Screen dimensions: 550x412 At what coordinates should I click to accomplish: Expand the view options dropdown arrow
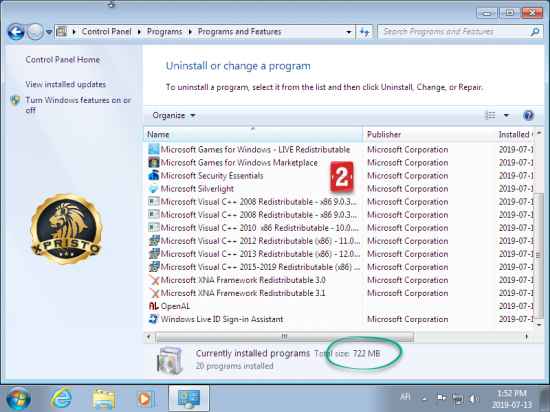(506, 115)
